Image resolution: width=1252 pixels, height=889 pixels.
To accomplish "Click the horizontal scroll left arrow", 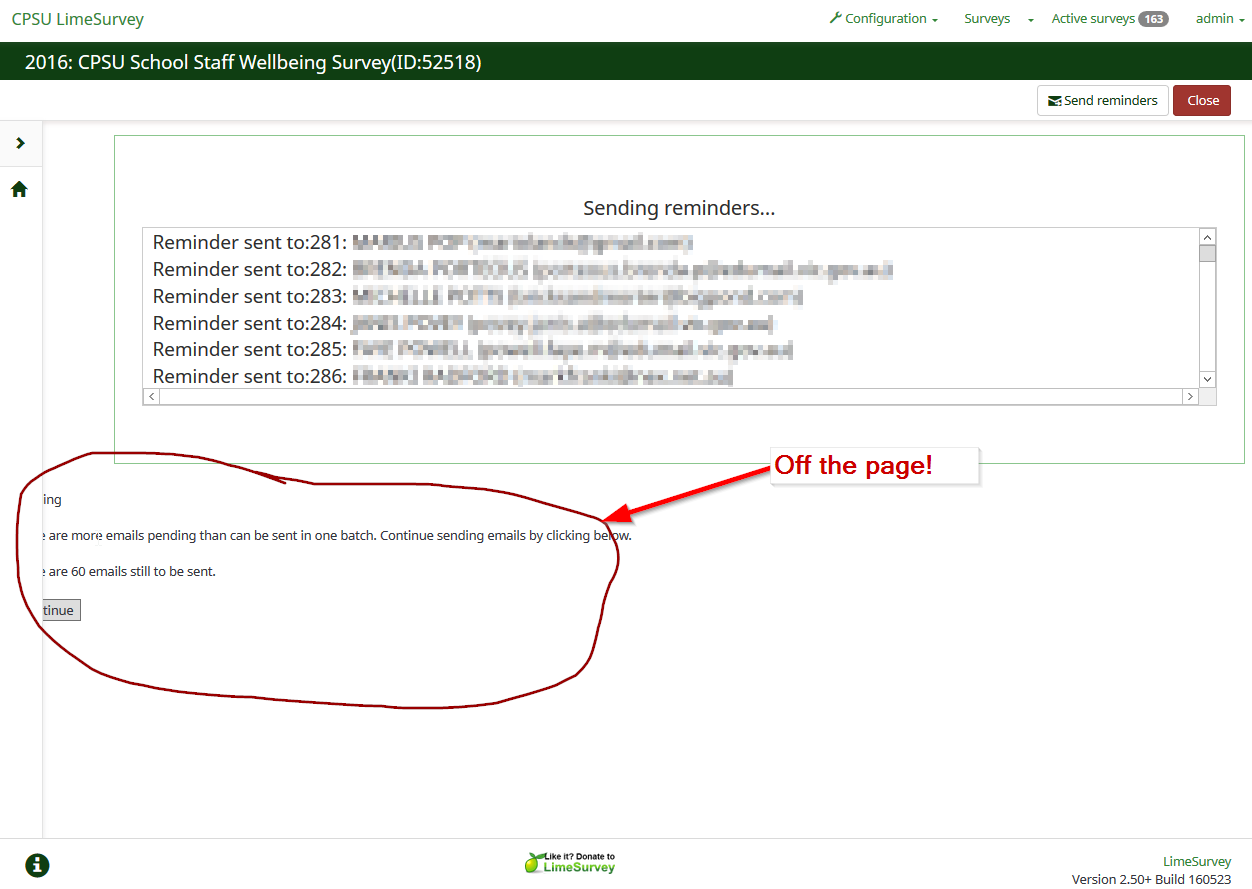I will 151,397.
